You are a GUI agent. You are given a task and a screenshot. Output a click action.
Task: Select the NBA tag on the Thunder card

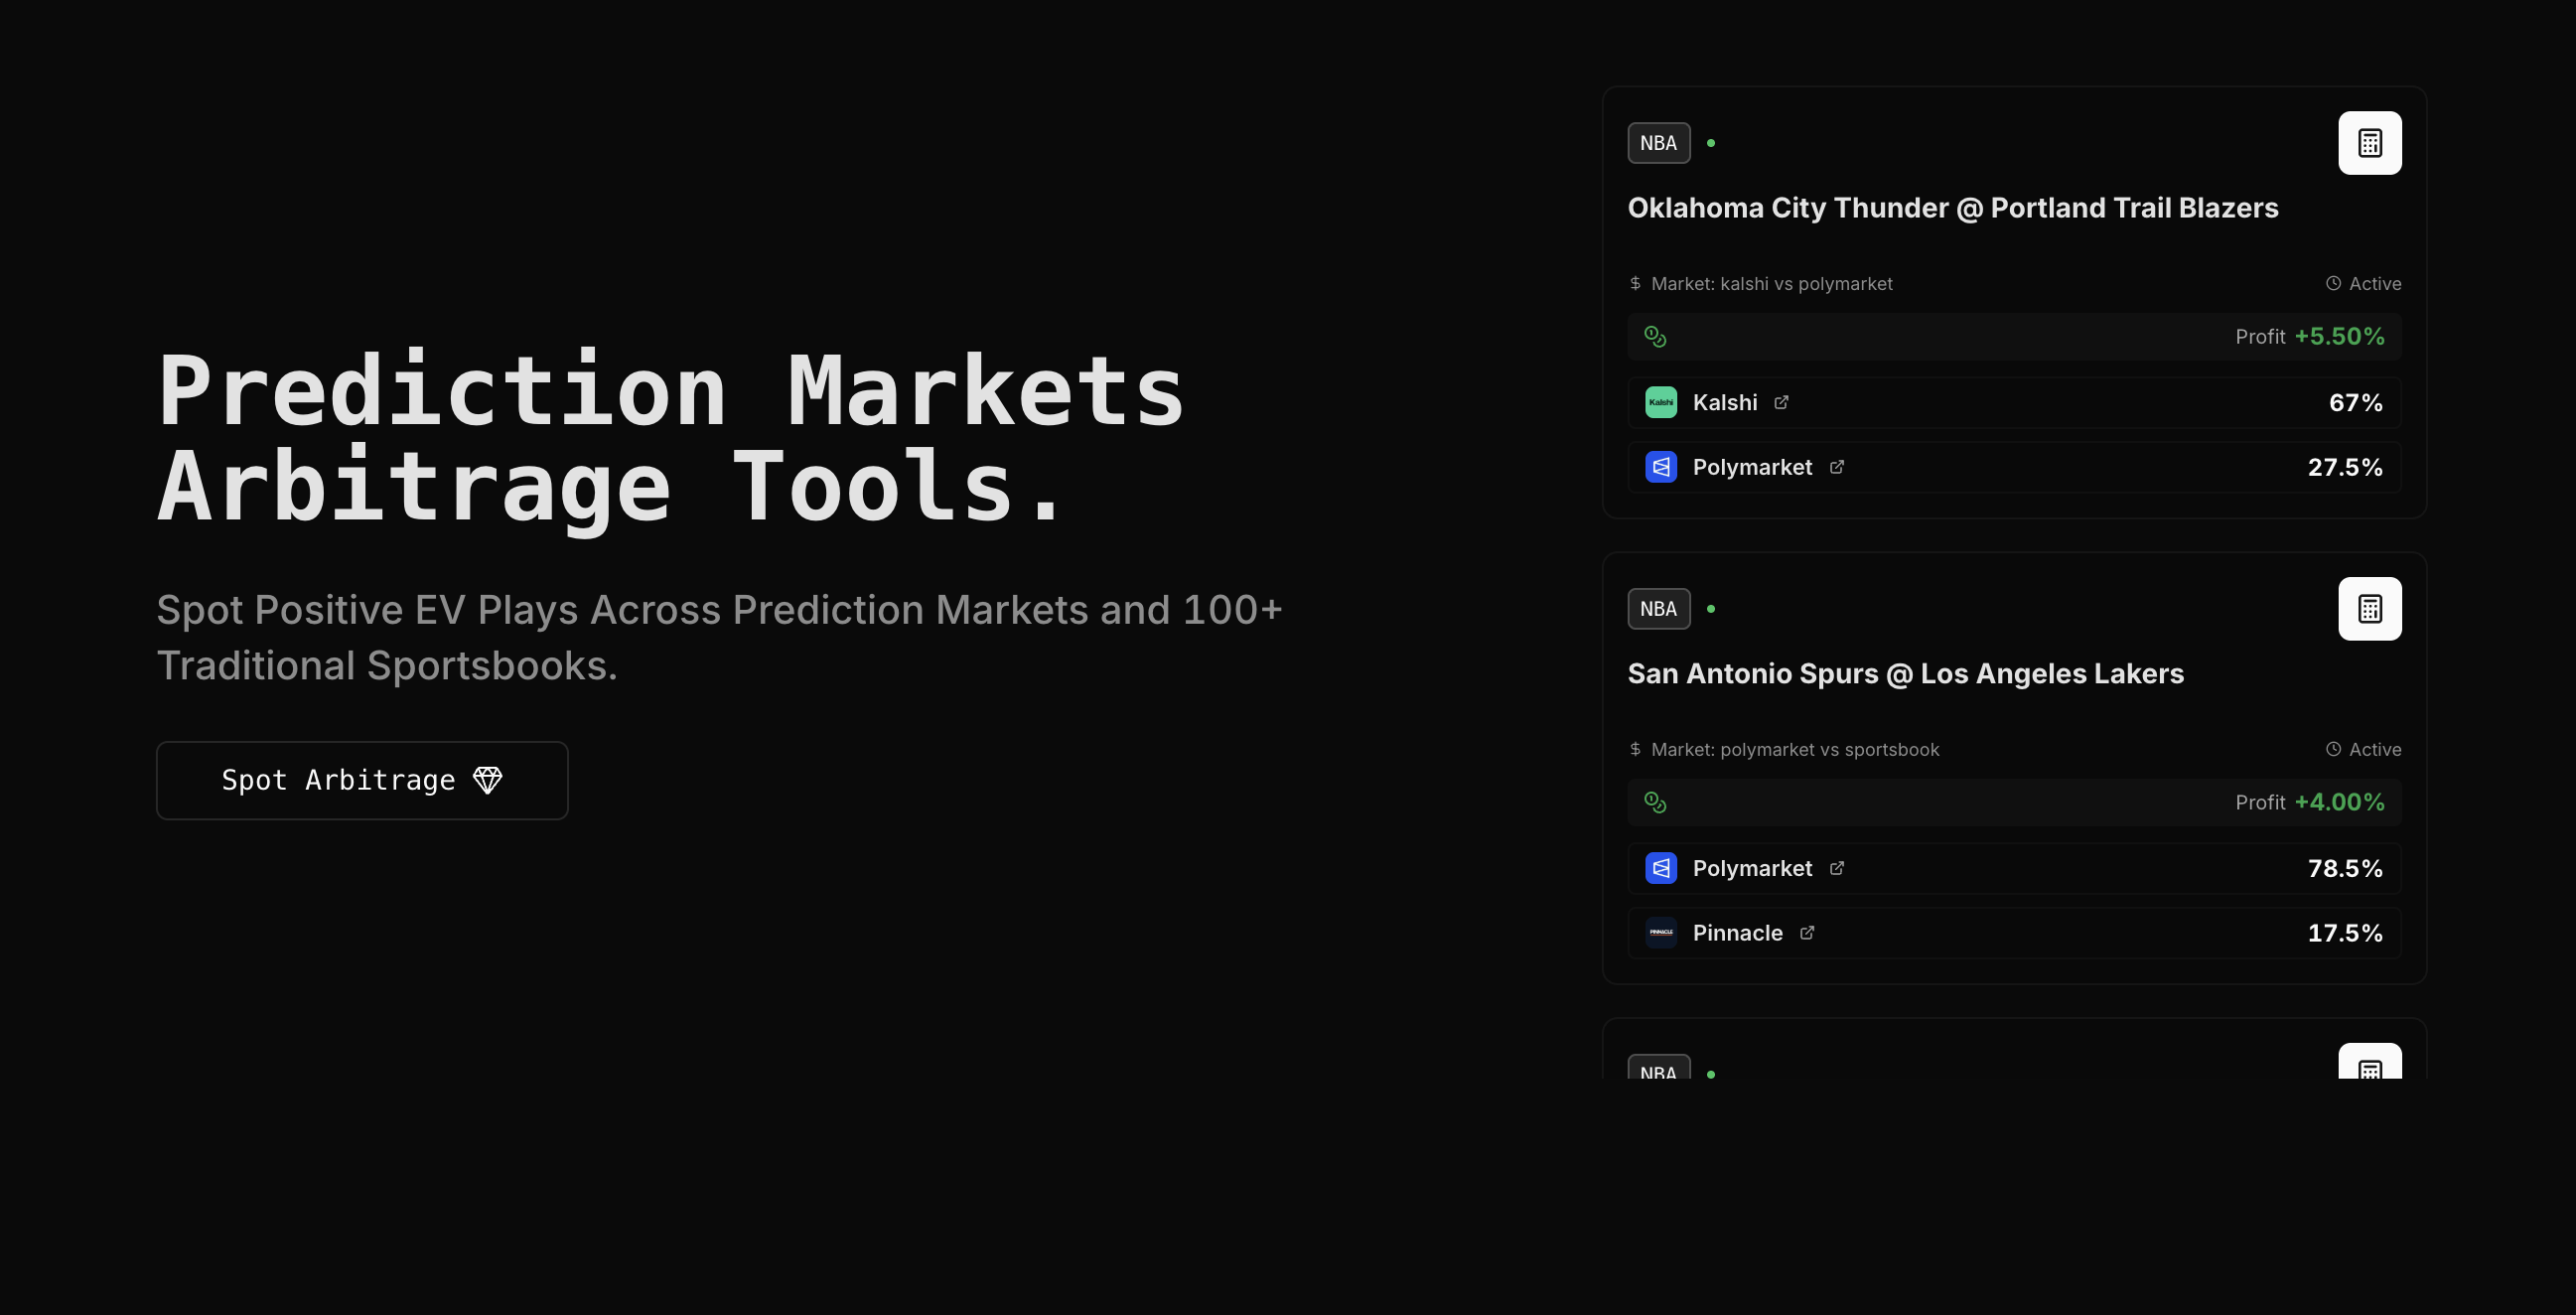point(1658,143)
